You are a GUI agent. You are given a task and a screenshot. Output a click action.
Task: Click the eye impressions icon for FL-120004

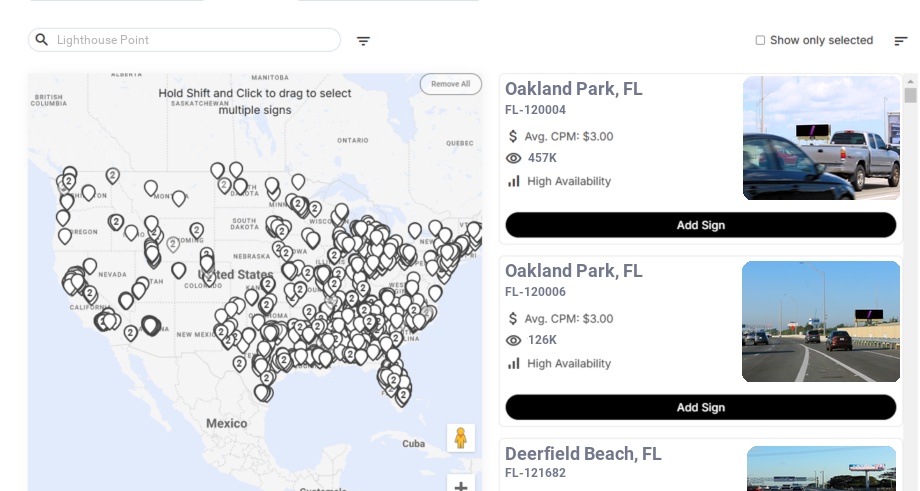tap(514, 158)
